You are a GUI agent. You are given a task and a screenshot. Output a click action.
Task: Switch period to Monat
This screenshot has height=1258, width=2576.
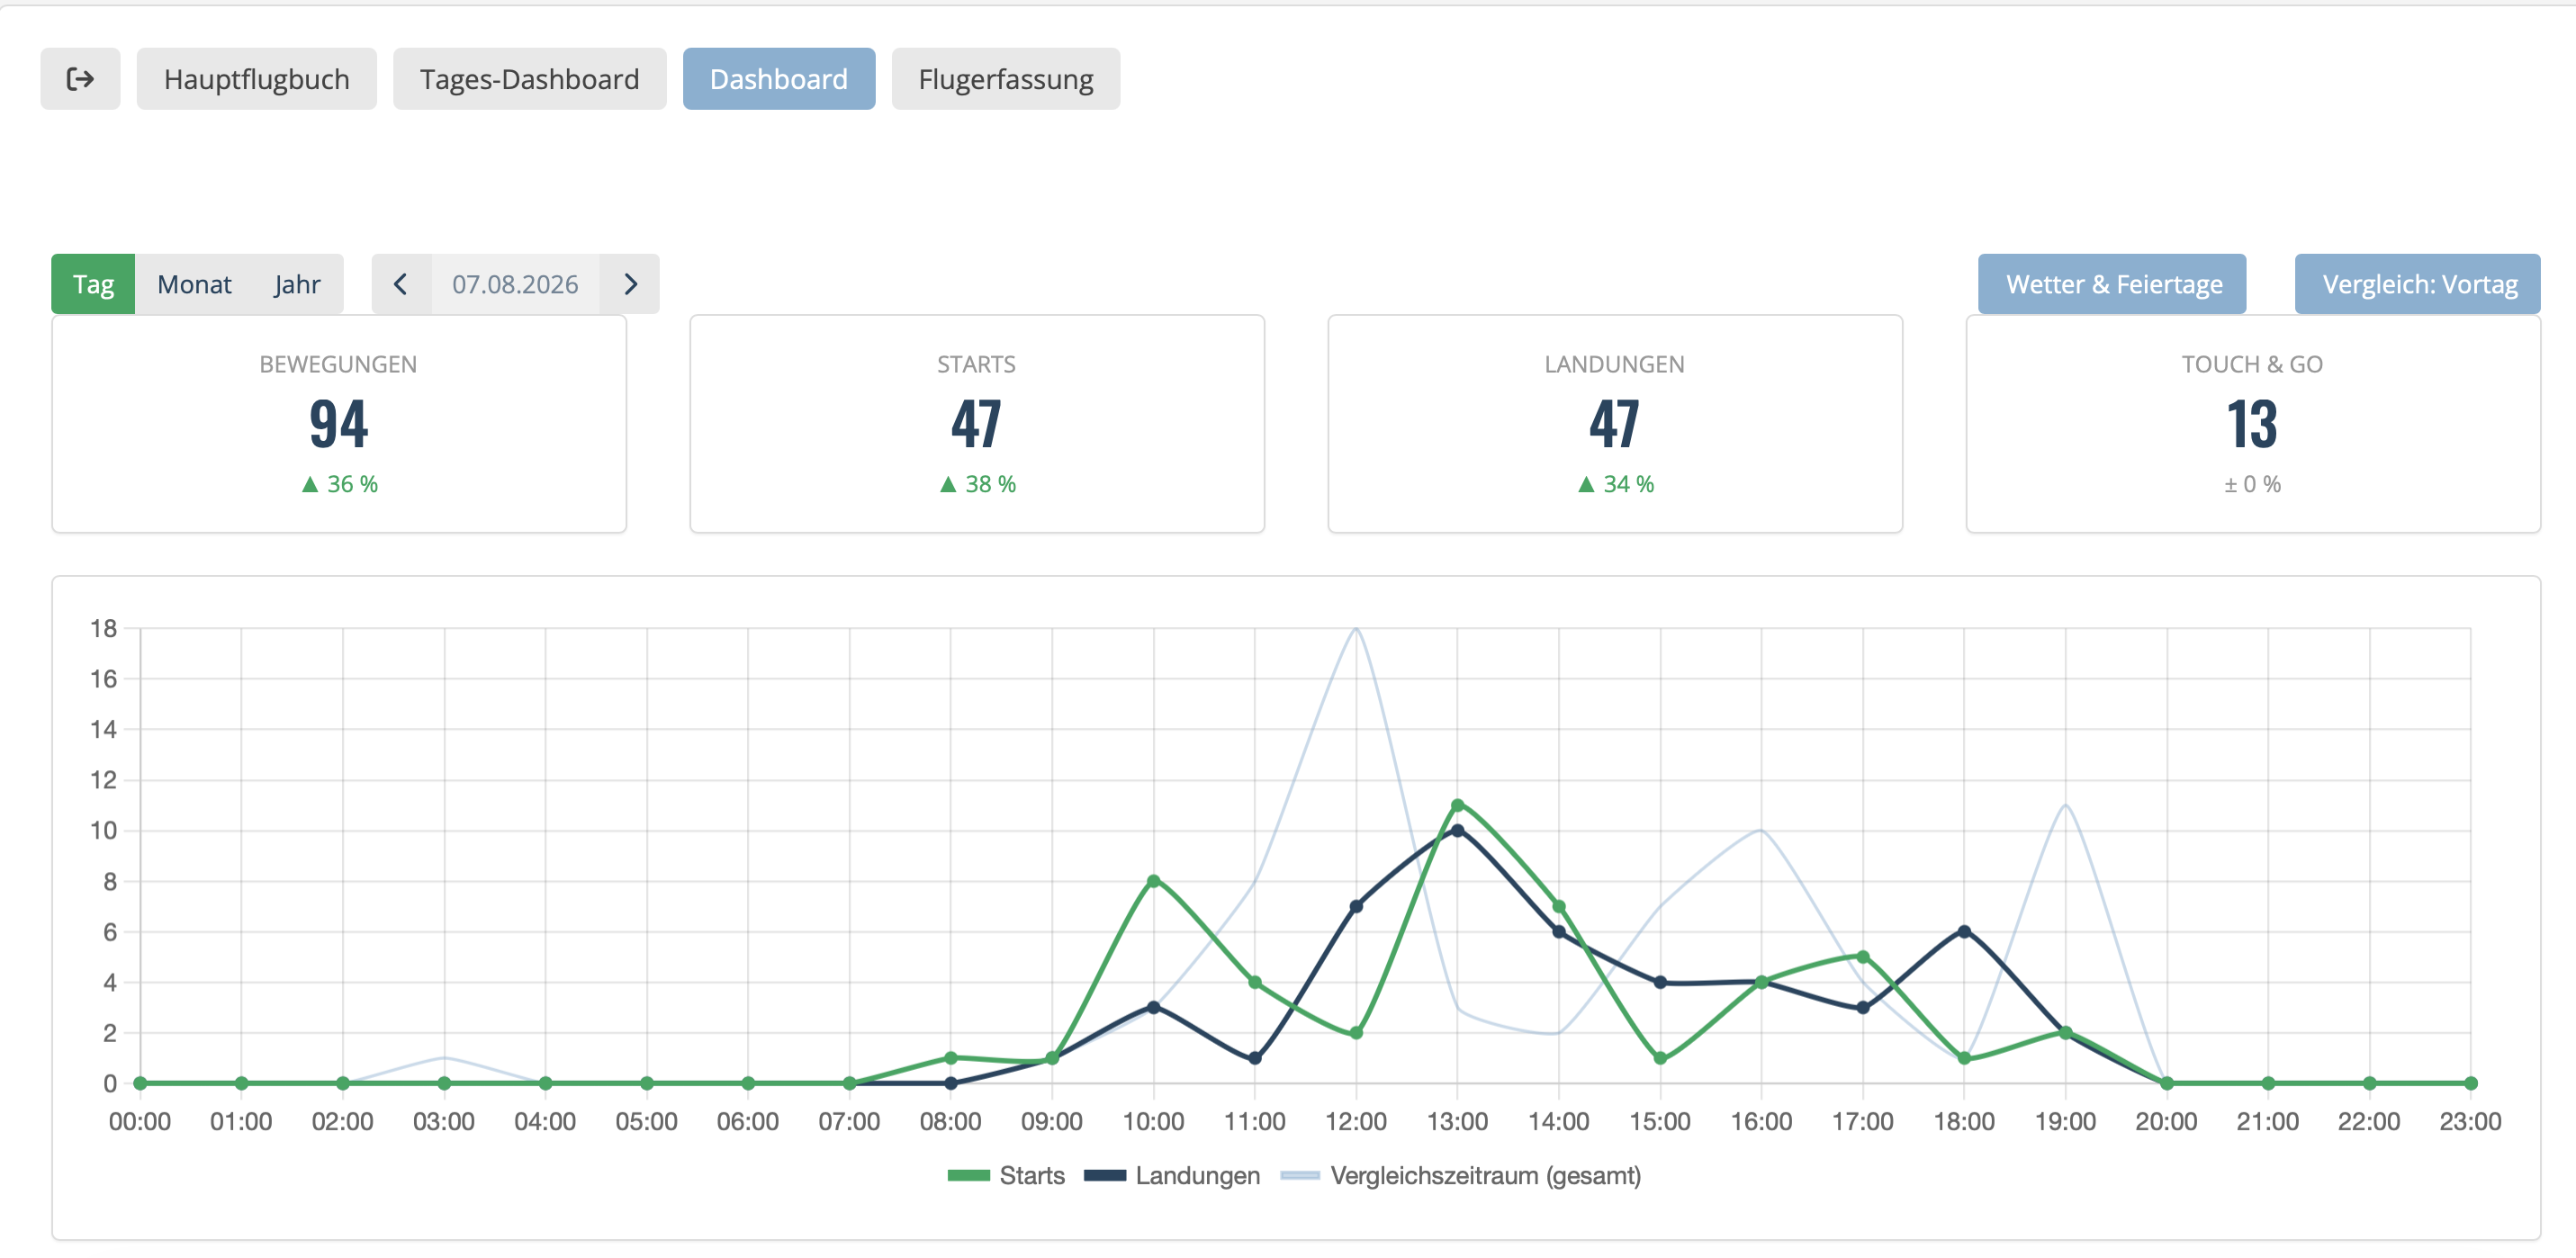pyautogui.click(x=194, y=284)
